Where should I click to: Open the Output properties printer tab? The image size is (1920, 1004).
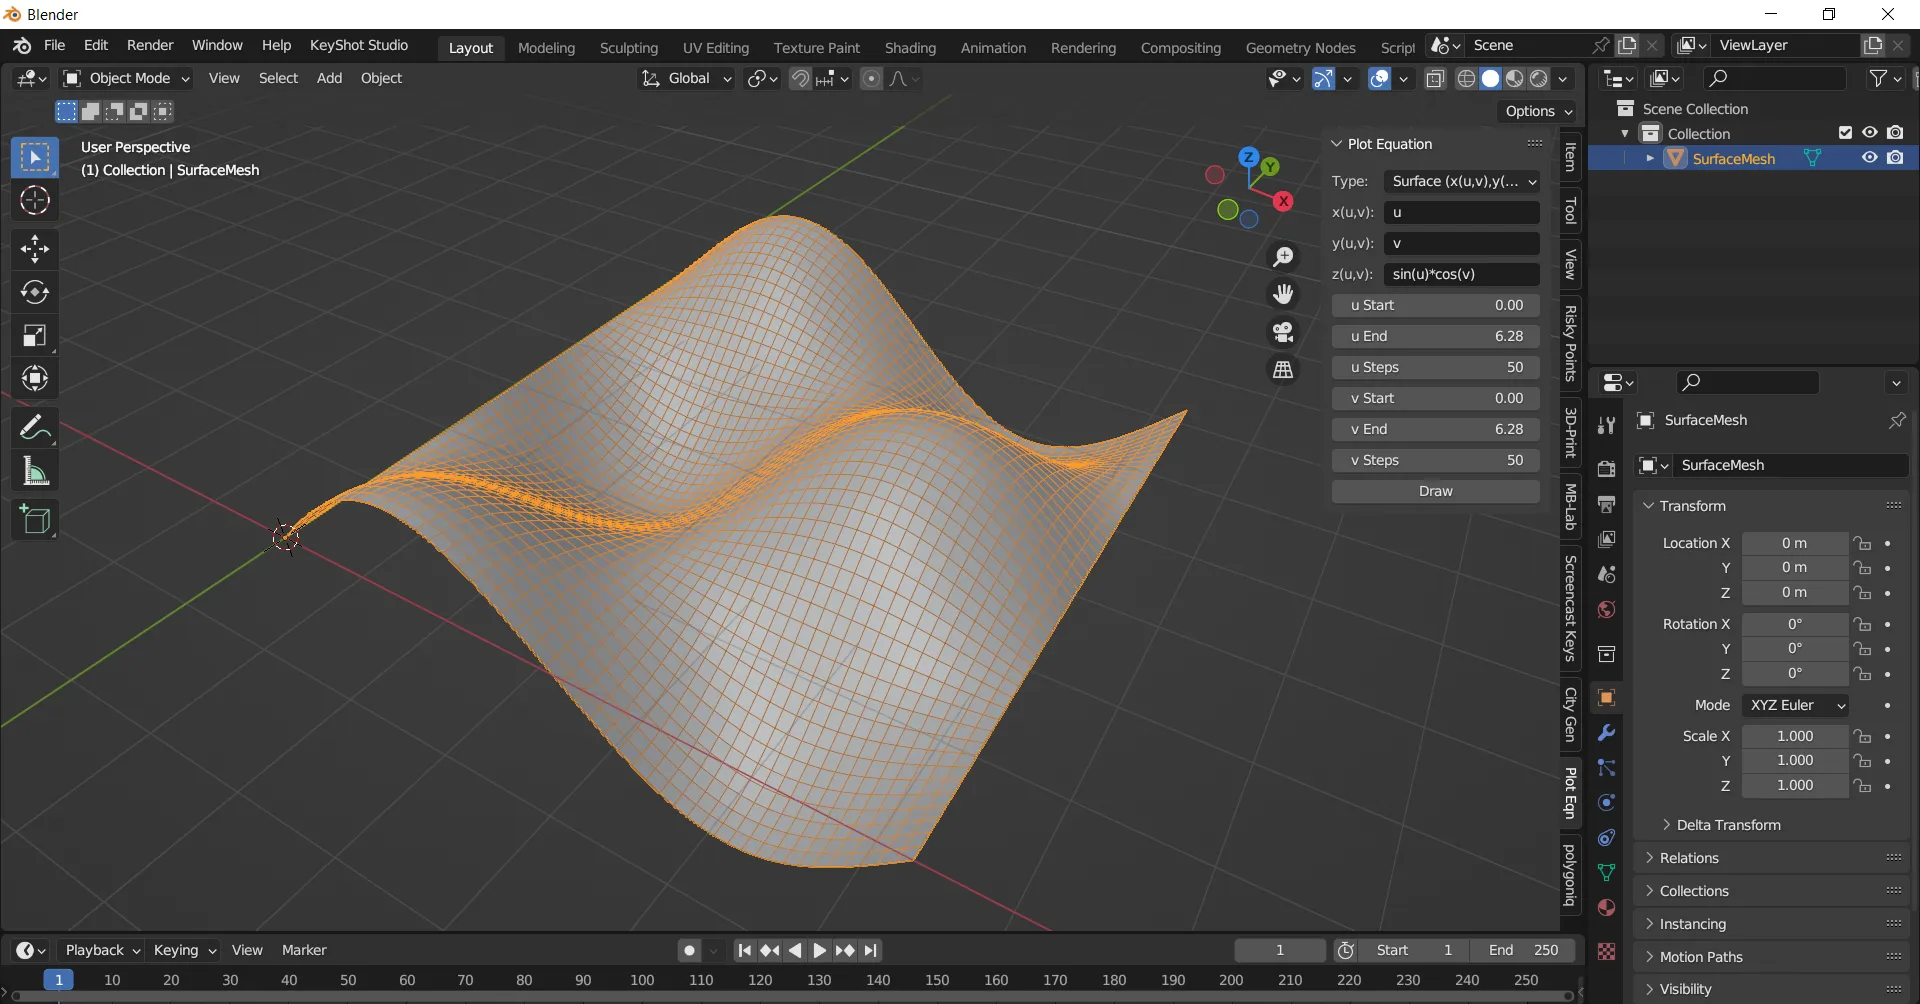click(1606, 505)
